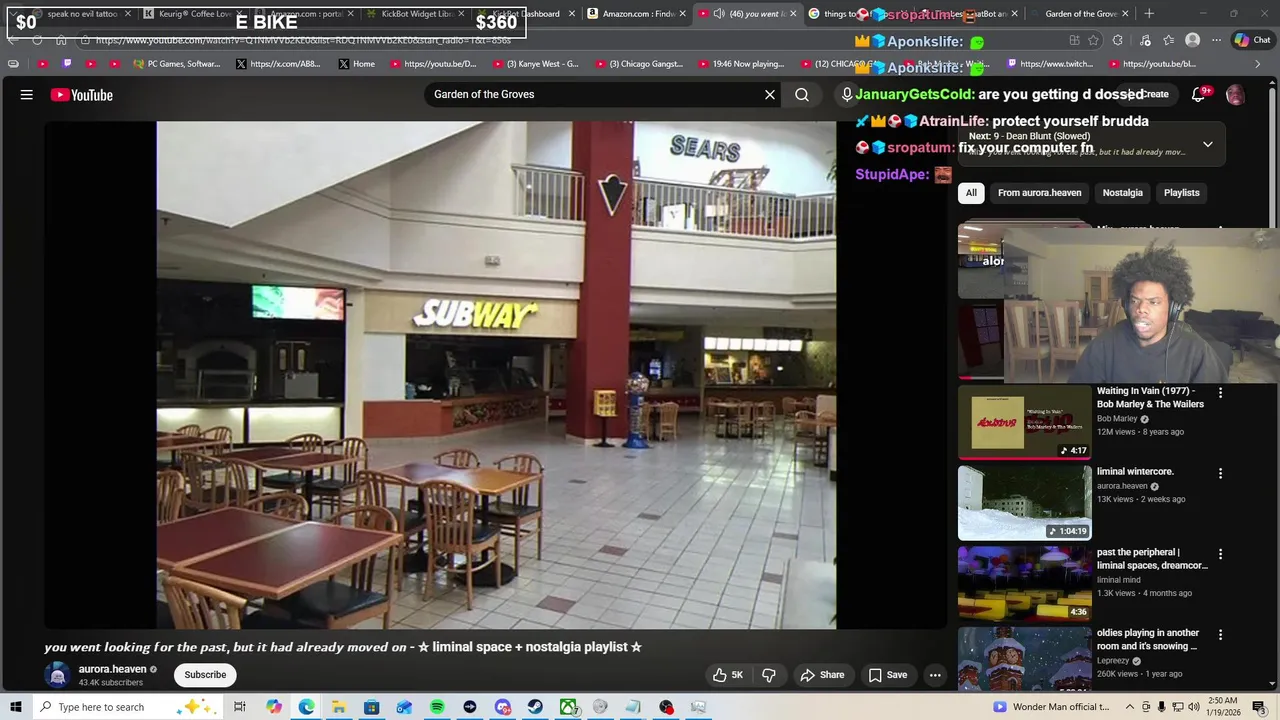Open Bob Marley channel link
1280x720 pixels.
coord(1117,419)
